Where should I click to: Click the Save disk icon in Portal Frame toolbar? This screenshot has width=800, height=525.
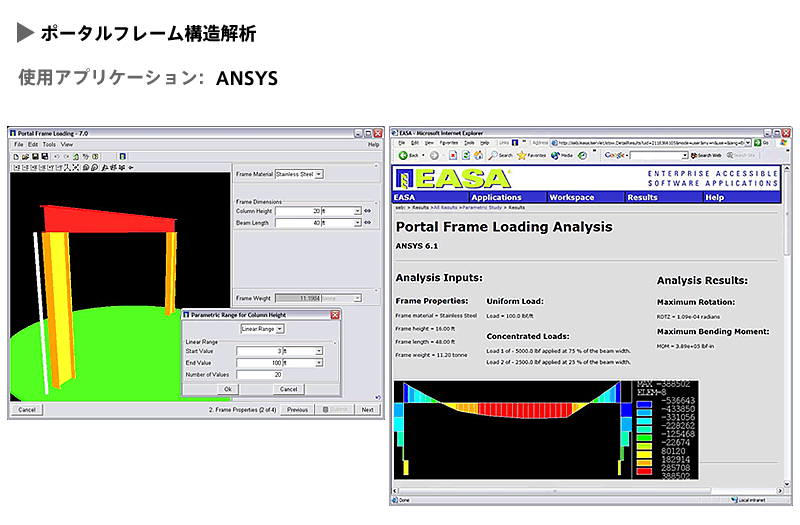click(36, 157)
